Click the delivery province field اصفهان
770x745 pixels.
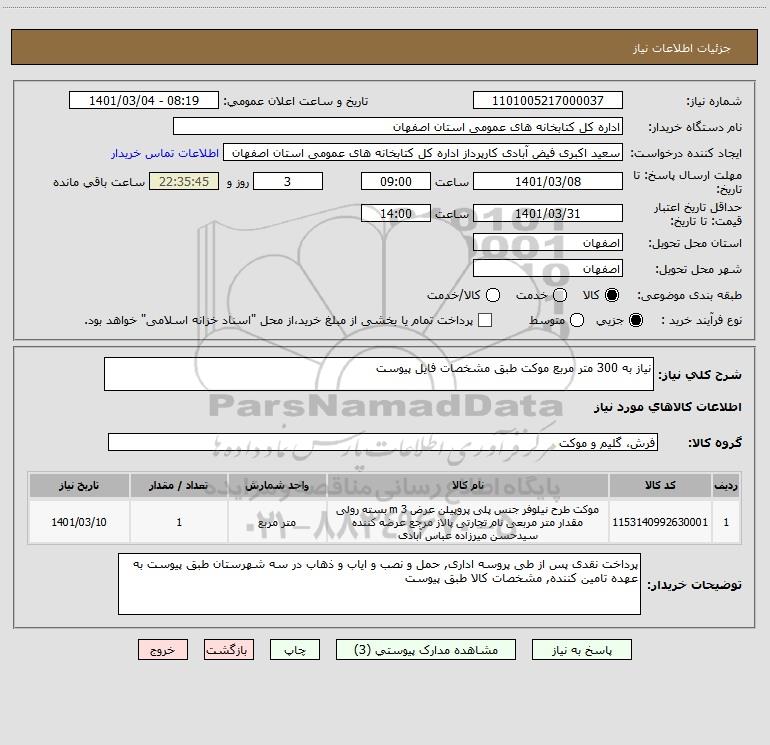[548, 242]
